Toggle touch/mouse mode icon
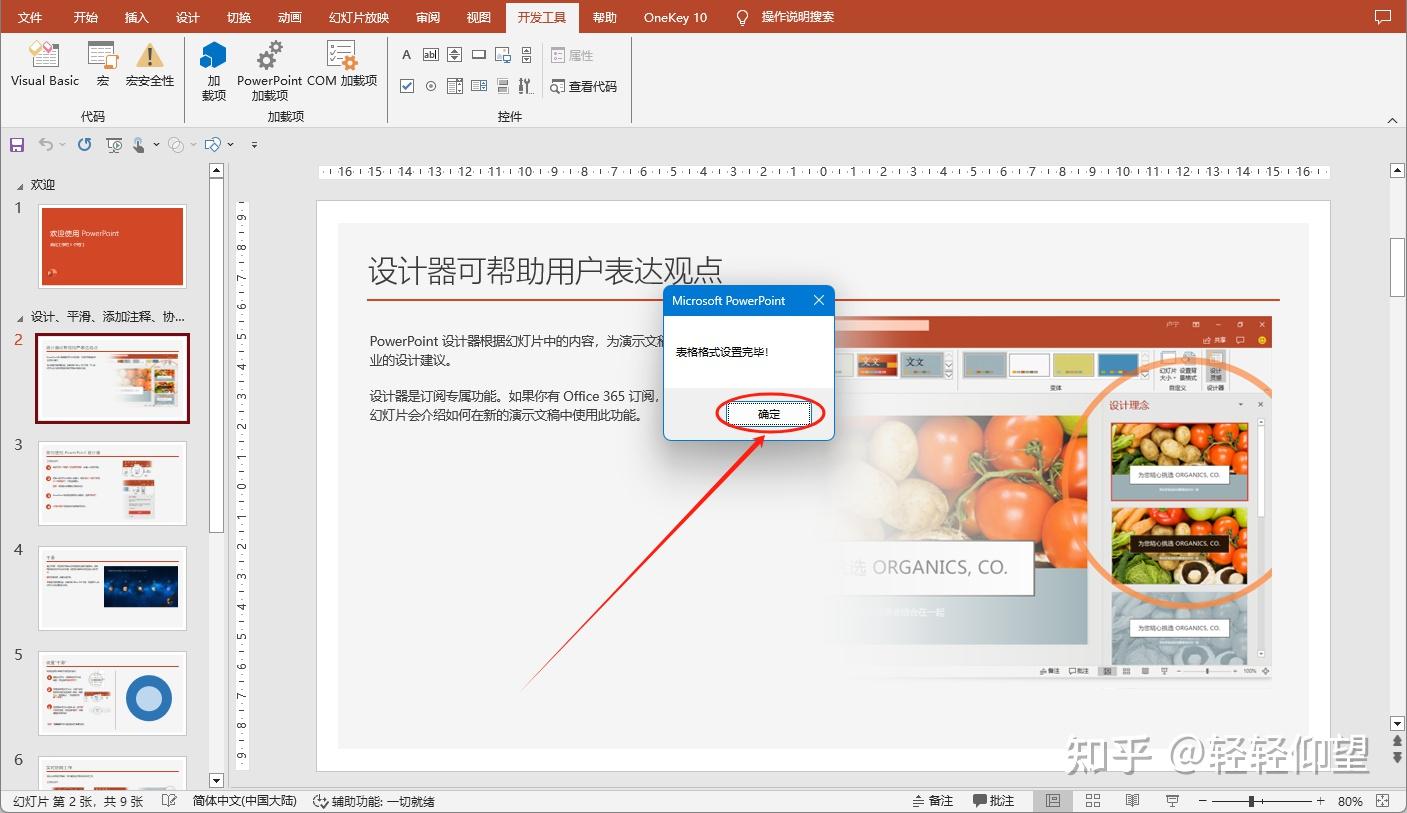 (x=140, y=145)
